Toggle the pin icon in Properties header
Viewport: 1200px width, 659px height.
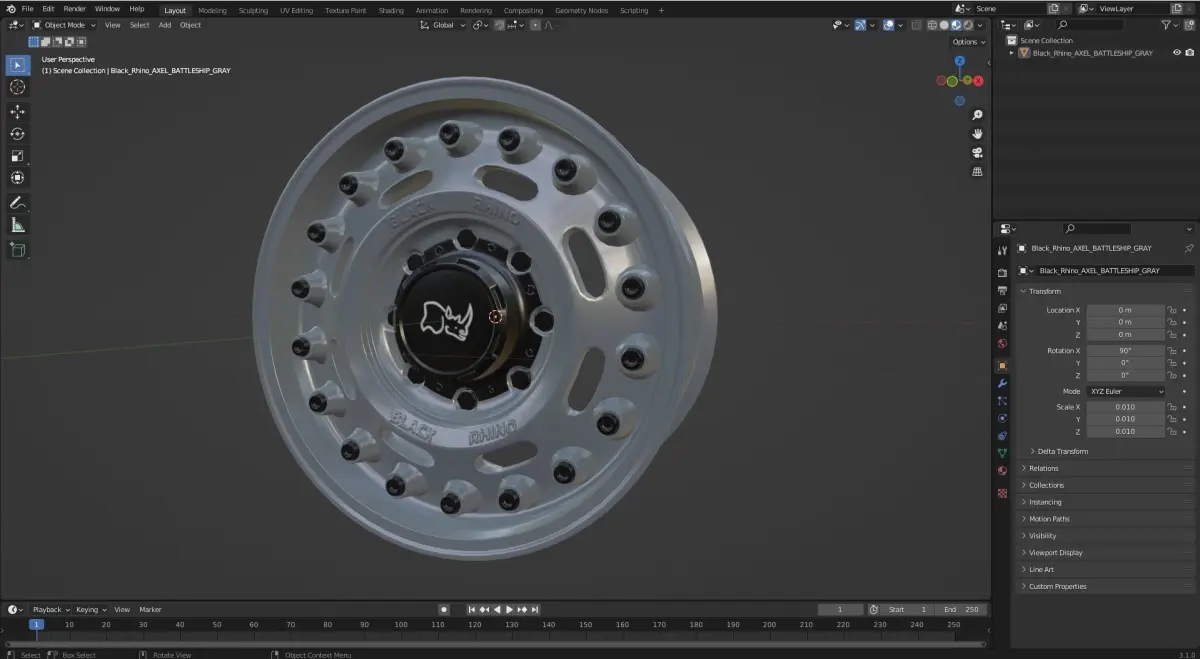click(1189, 248)
